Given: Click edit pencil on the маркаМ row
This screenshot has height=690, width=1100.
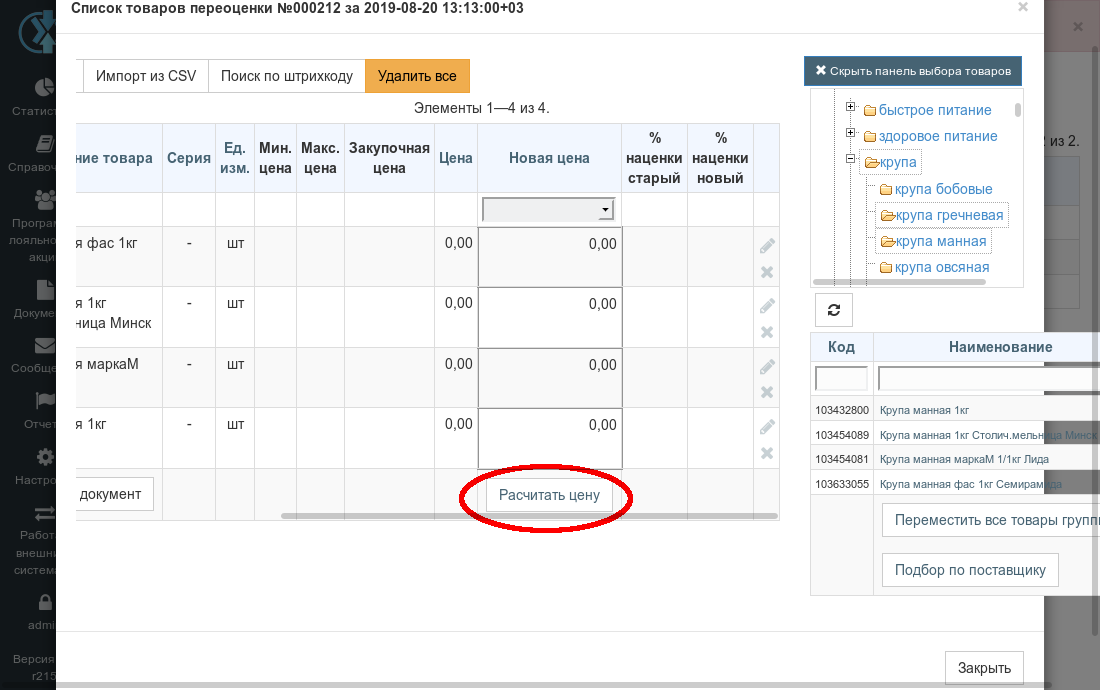Looking at the screenshot, I should pyautogui.click(x=767, y=367).
